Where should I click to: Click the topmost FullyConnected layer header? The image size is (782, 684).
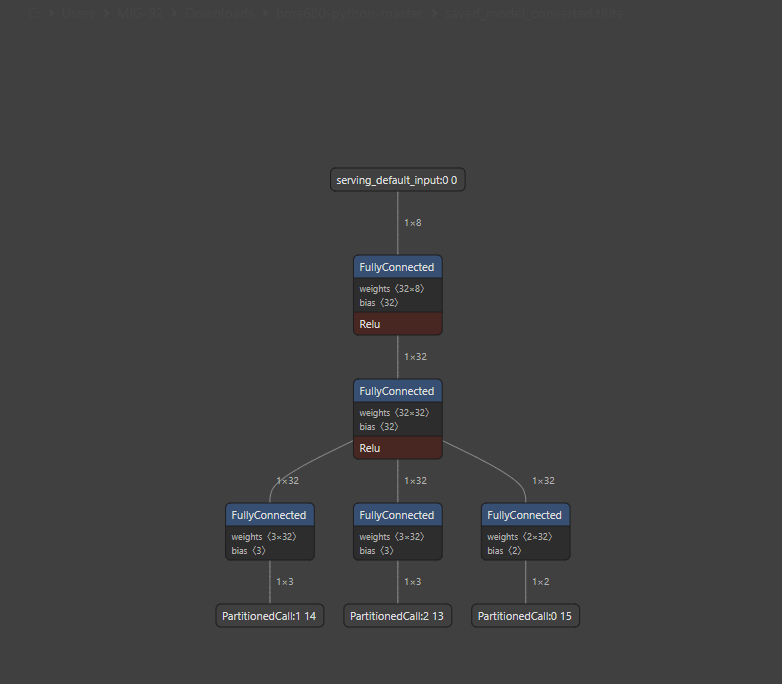coord(397,267)
